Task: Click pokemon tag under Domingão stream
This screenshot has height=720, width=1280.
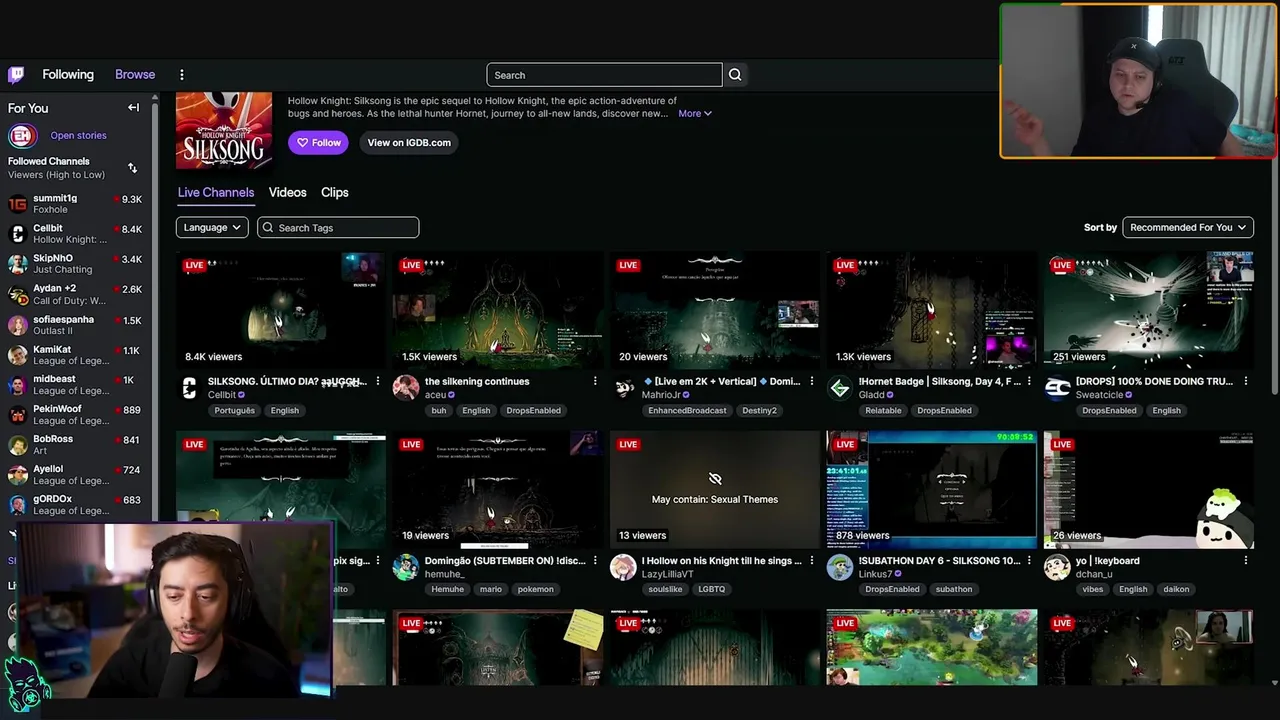Action: point(535,590)
